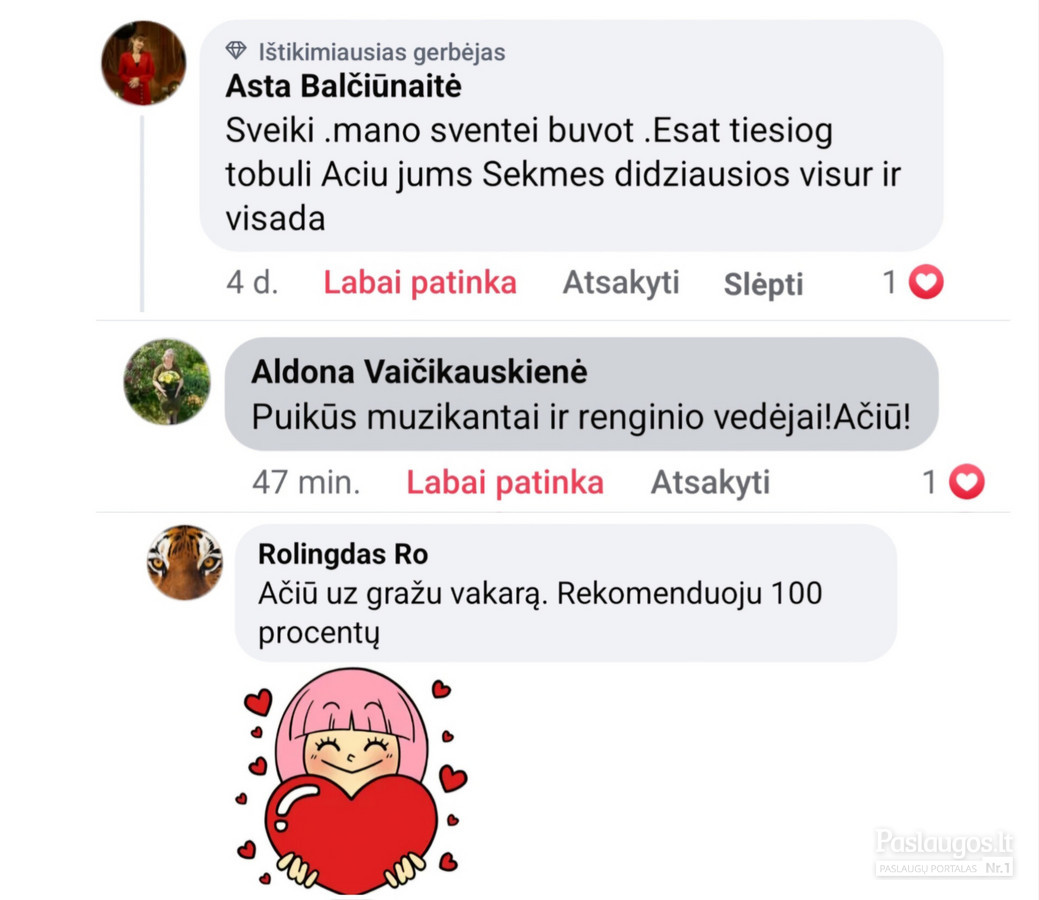Open Aldona Vaičikauskienė's avatar photo
Screen dimensions: 1039x900
[167, 382]
